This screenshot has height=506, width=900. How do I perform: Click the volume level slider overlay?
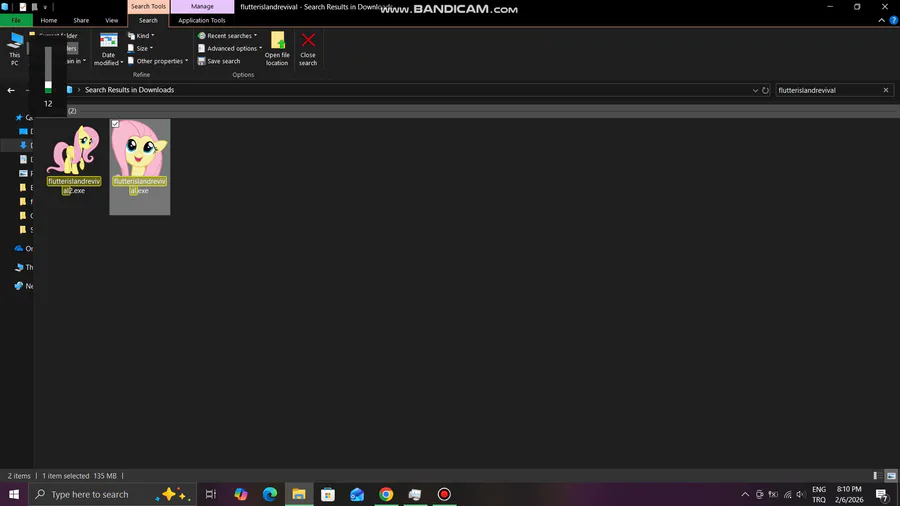[48, 70]
